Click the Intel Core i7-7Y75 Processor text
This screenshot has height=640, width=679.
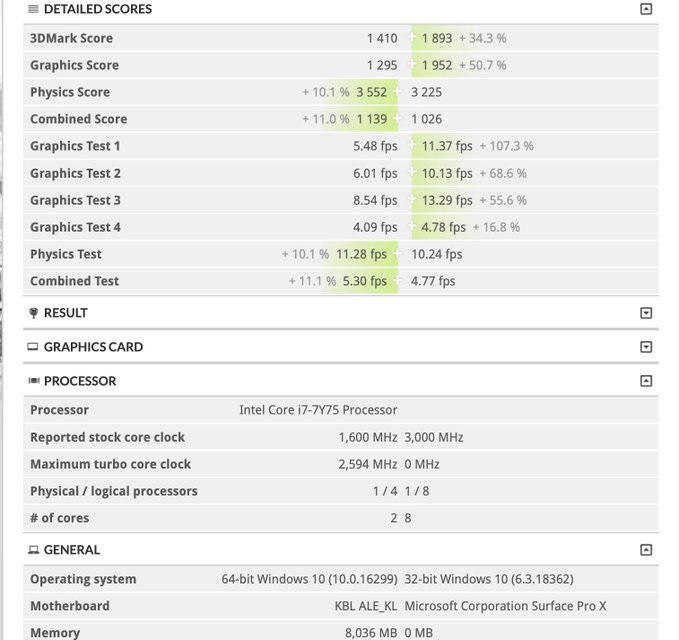(318, 410)
